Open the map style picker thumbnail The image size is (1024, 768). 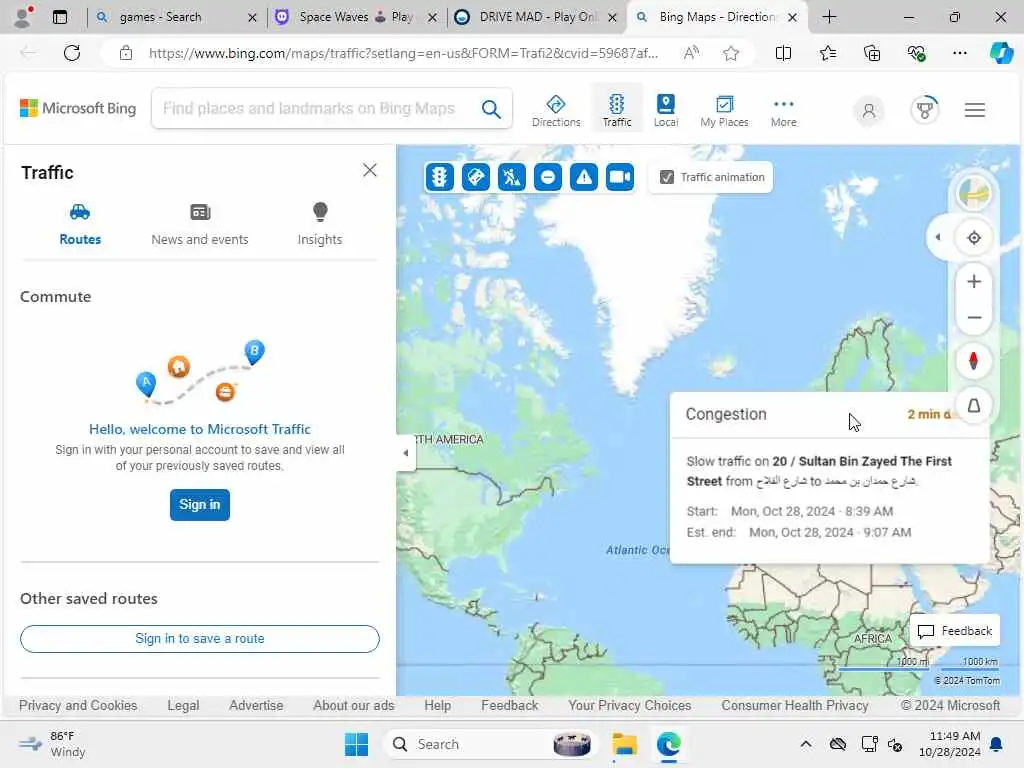coord(973,193)
